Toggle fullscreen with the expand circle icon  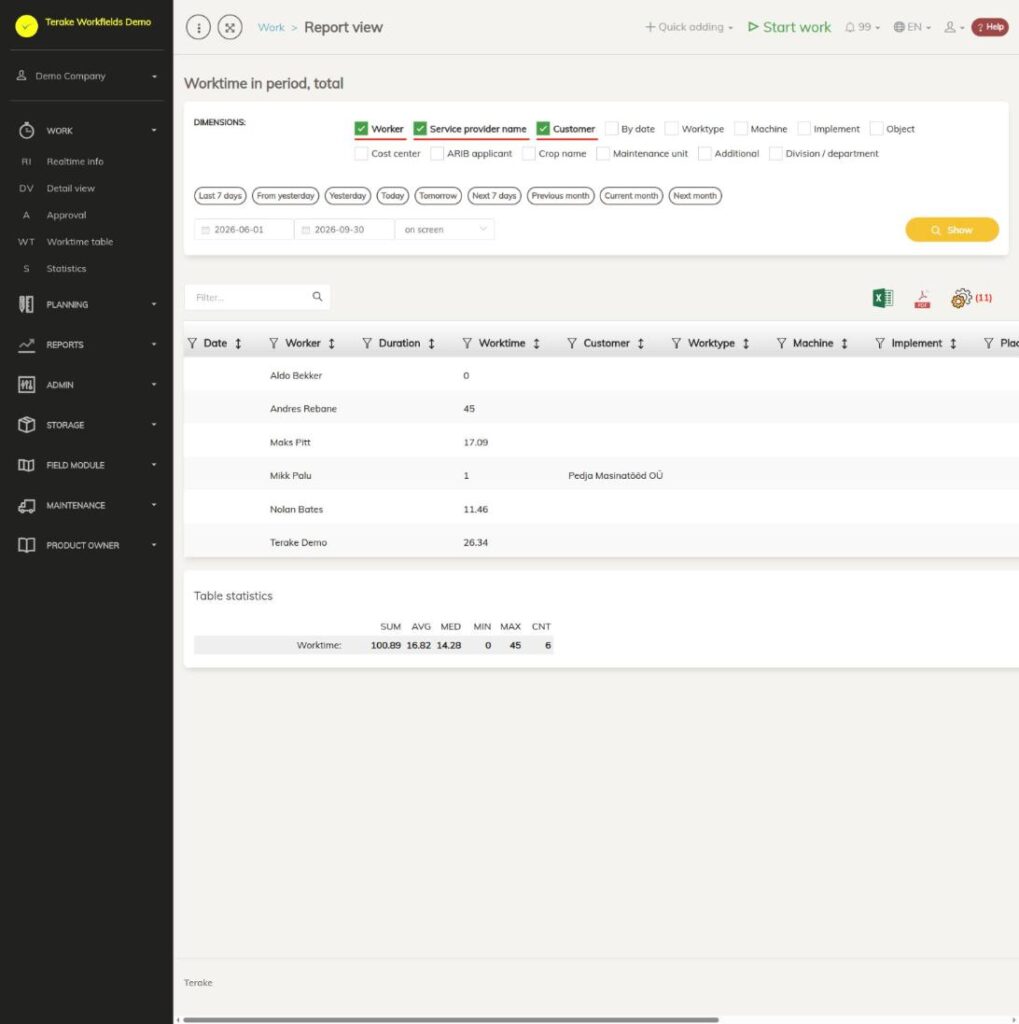pyautogui.click(x=230, y=27)
